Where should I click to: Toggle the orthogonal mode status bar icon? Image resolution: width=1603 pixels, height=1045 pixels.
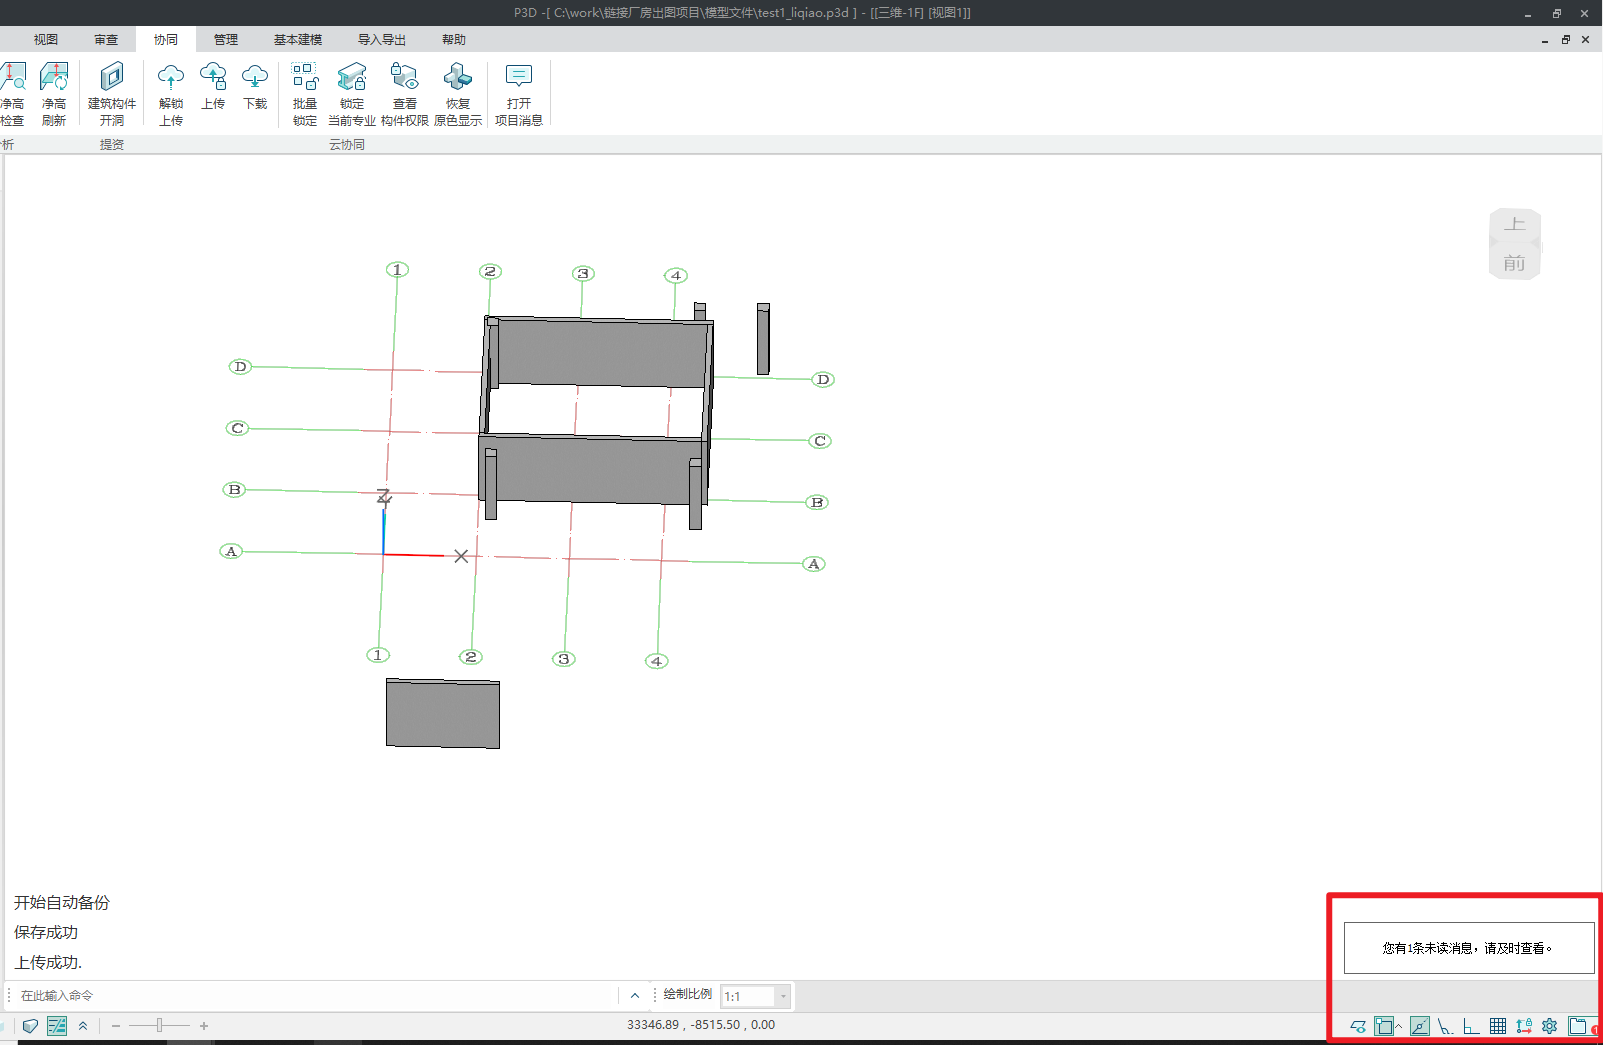pos(1471,1026)
